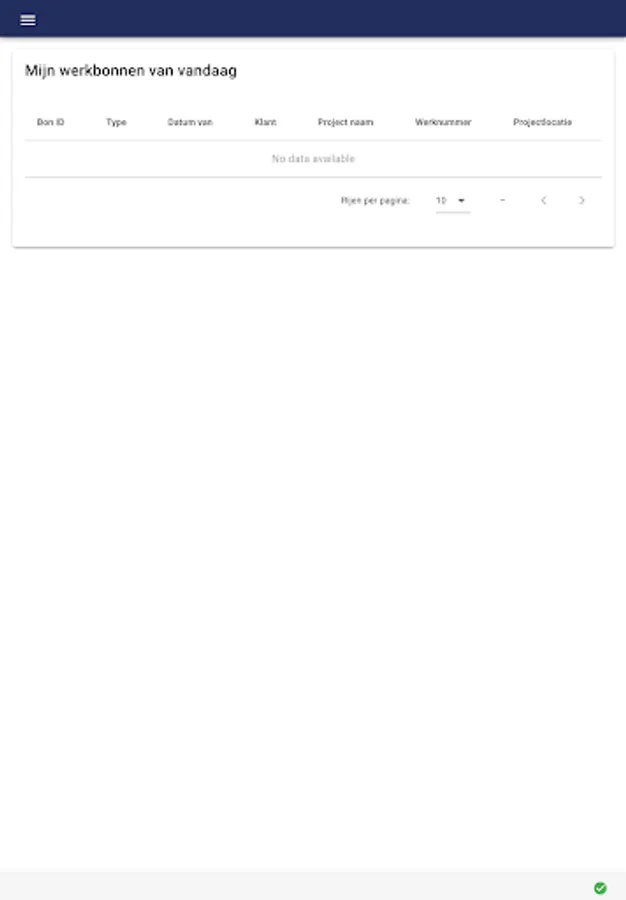Click the No data available row
The image size is (626, 900).
pos(313,159)
